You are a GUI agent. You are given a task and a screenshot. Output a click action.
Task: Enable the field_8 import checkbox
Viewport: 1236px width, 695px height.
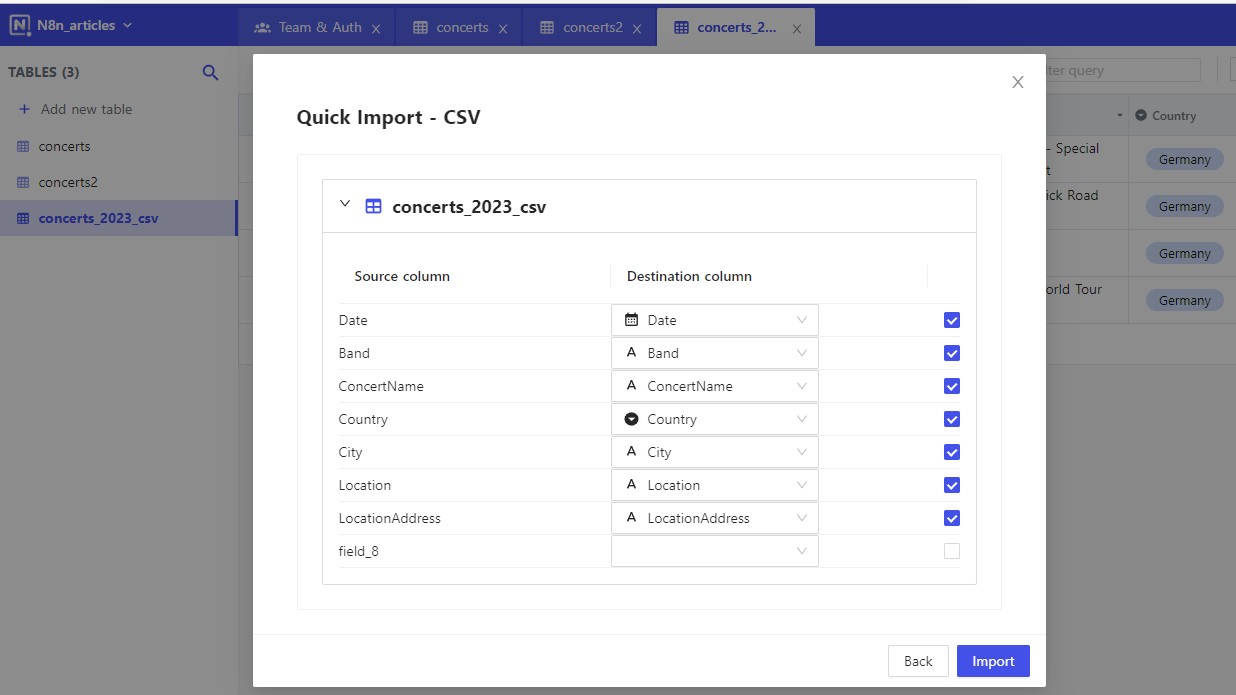tap(951, 551)
